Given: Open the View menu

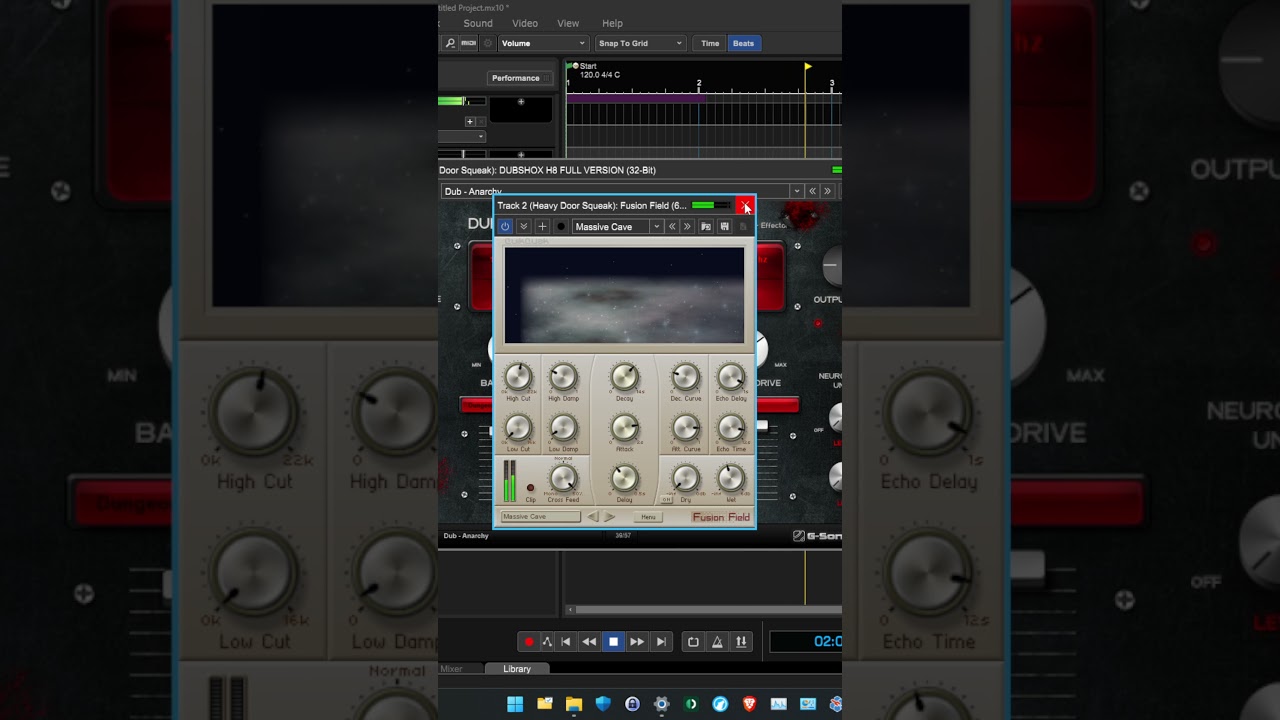Looking at the screenshot, I should pyautogui.click(x=568, y=23).
